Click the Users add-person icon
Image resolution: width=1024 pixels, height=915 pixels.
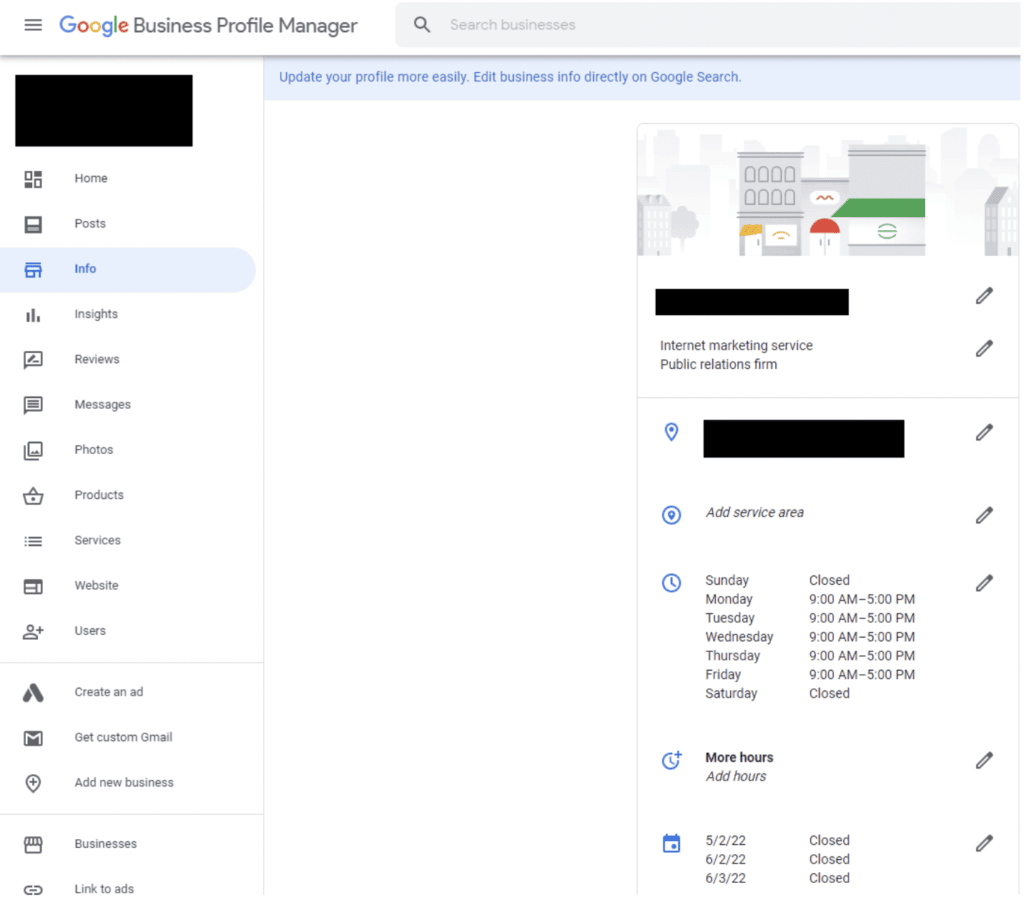point(33,631)
